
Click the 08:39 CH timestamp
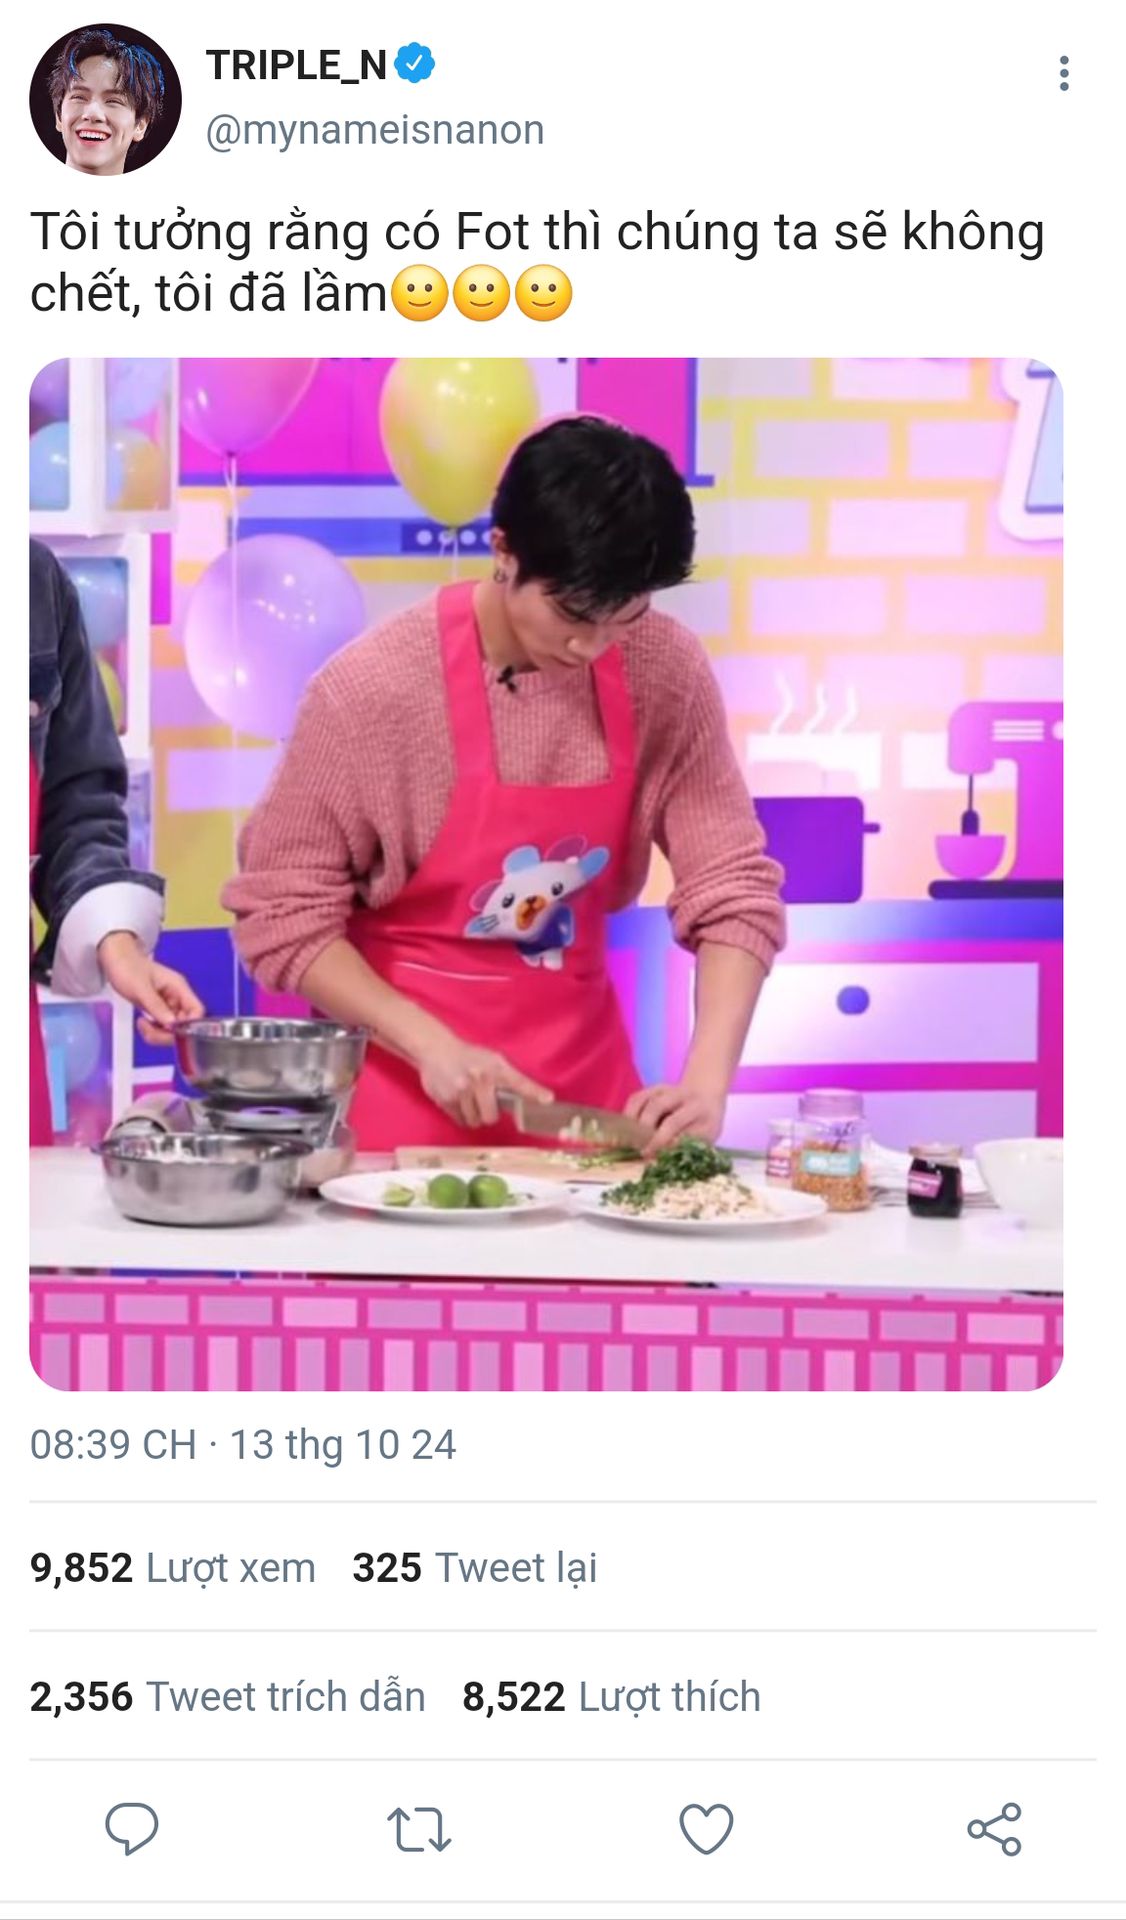[x=113, y=1445]
